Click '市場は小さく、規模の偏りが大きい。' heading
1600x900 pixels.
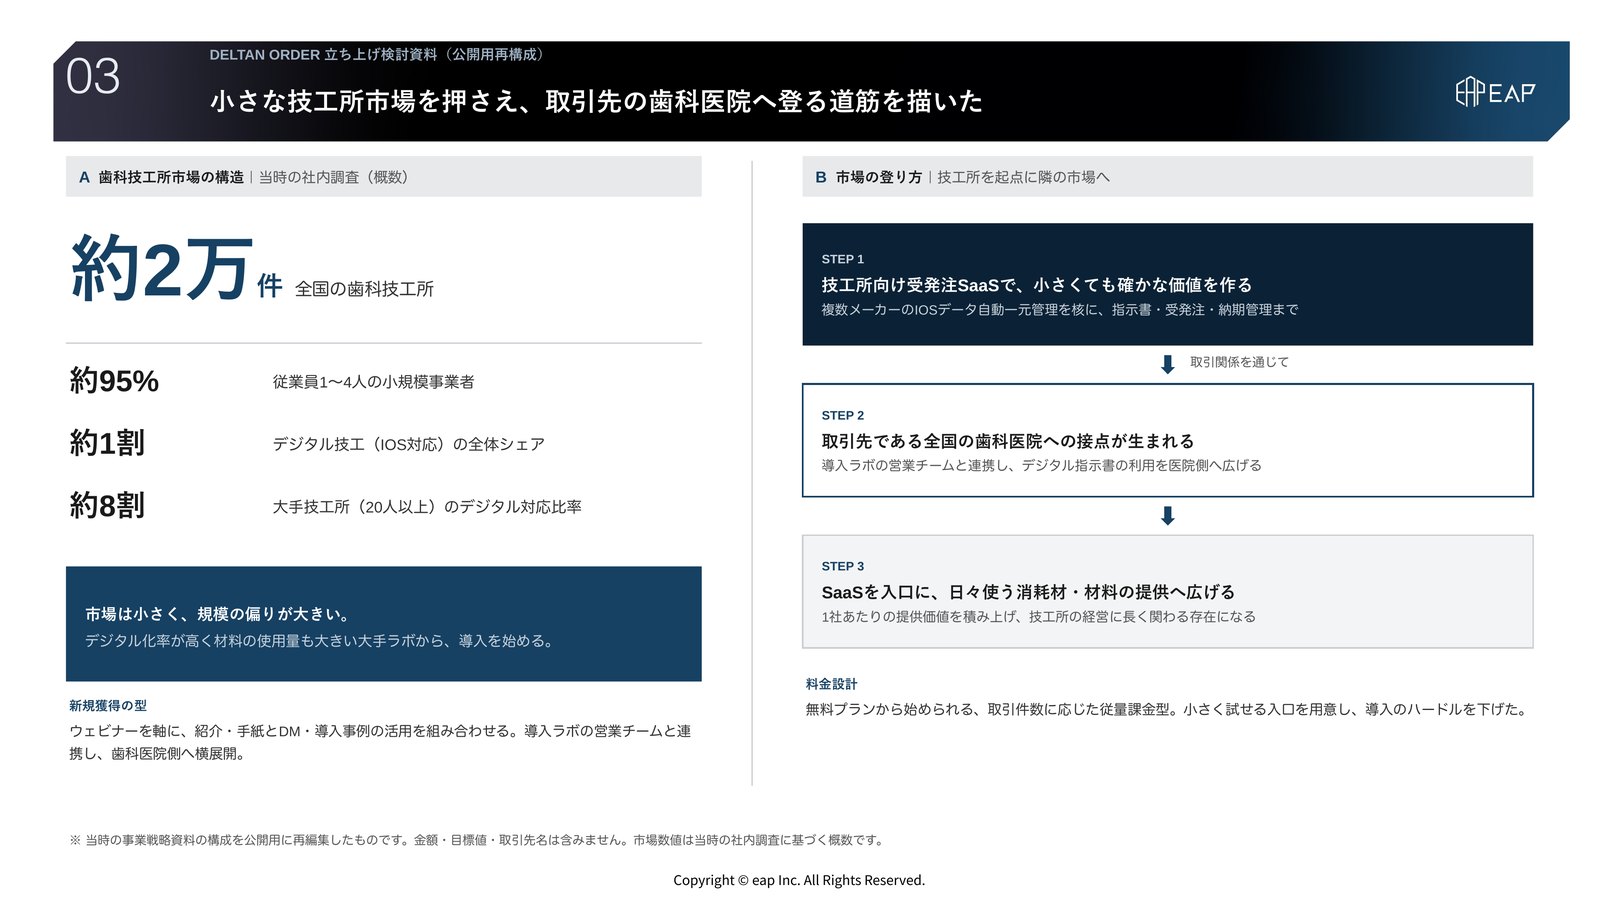pyautogui.click(x=217, y=614)
